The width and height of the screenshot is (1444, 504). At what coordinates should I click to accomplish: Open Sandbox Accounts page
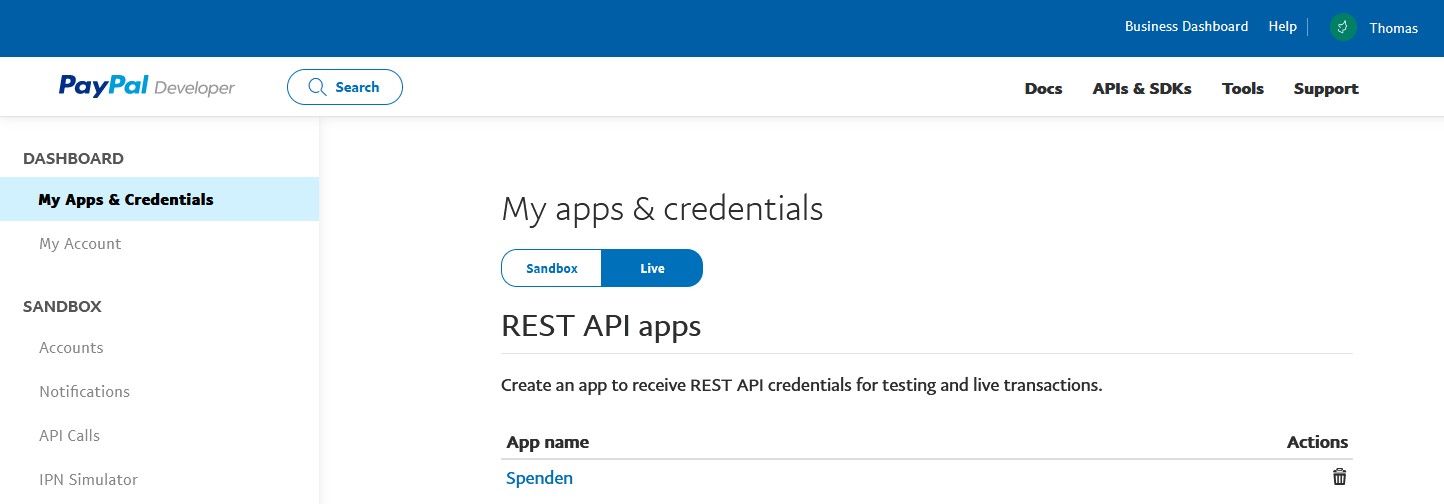tap(71, 347)
